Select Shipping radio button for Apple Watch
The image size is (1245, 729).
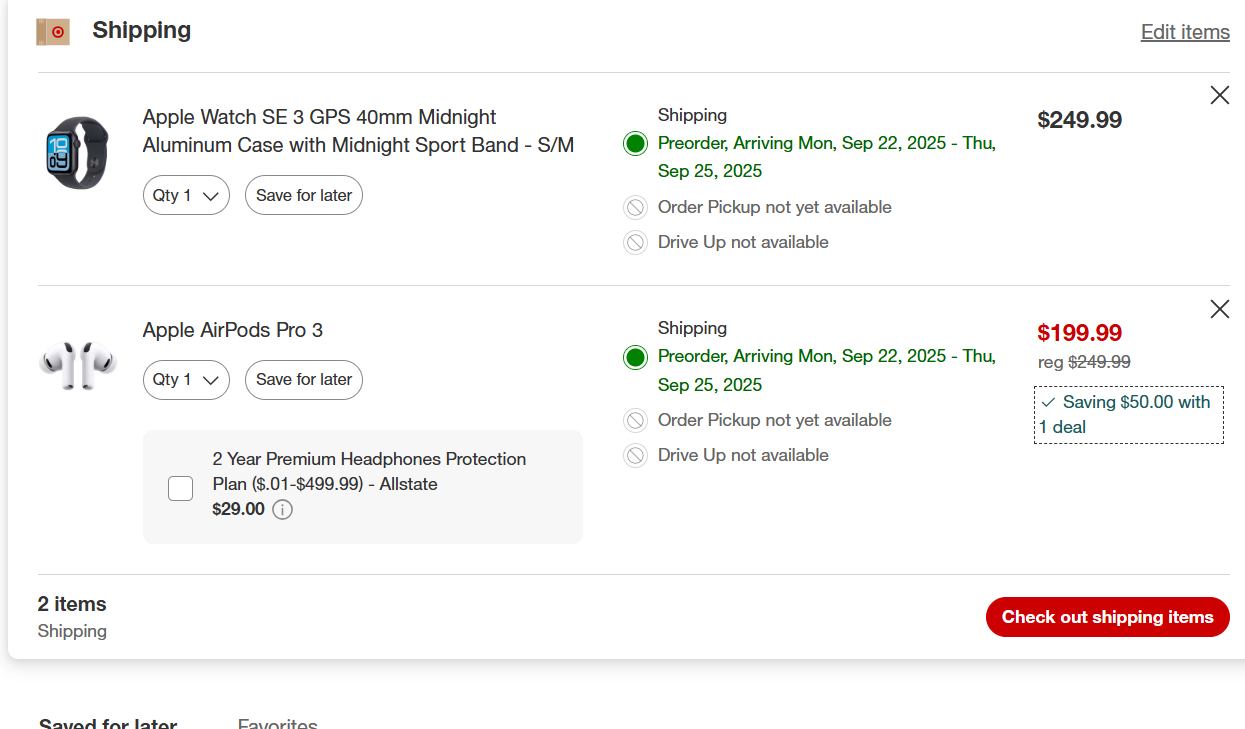pos(635,144)
